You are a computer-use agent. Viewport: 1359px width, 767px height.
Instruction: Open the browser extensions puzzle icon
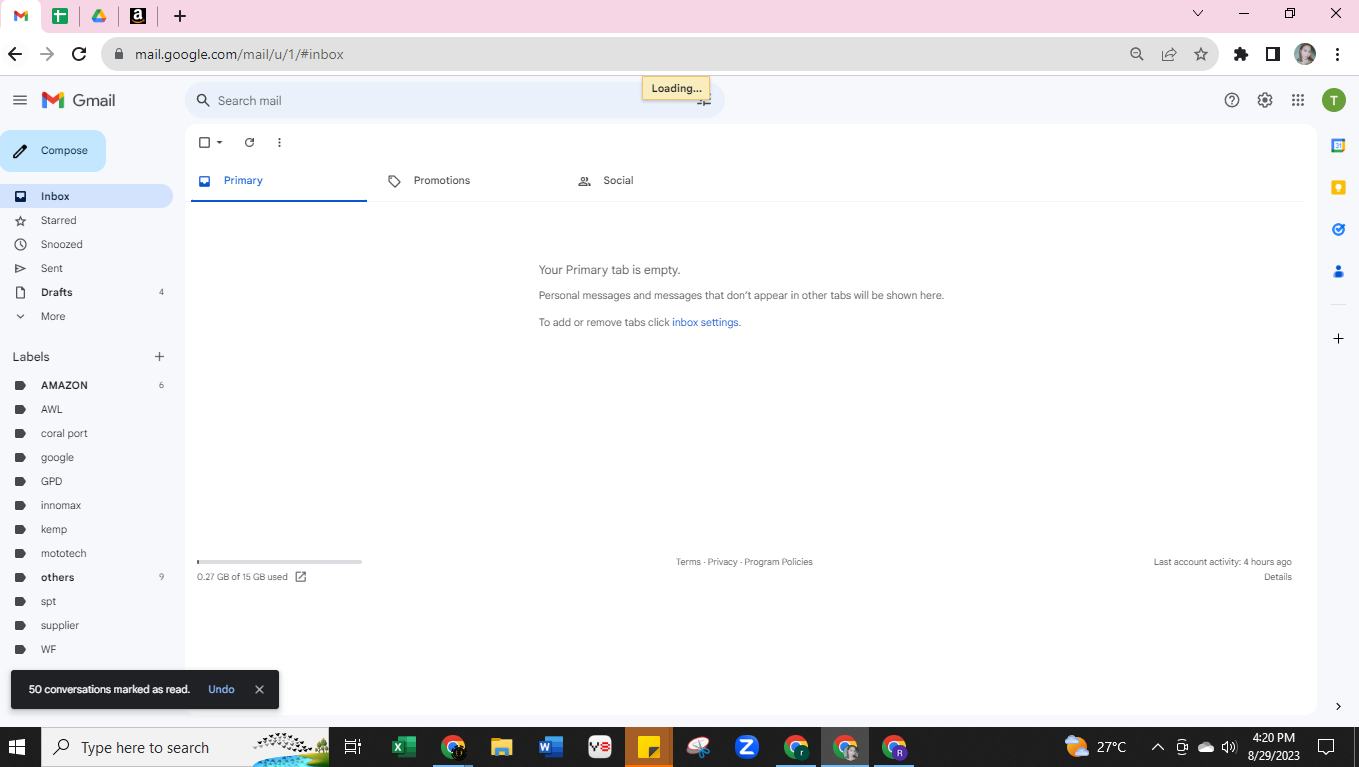[1241, 55]
